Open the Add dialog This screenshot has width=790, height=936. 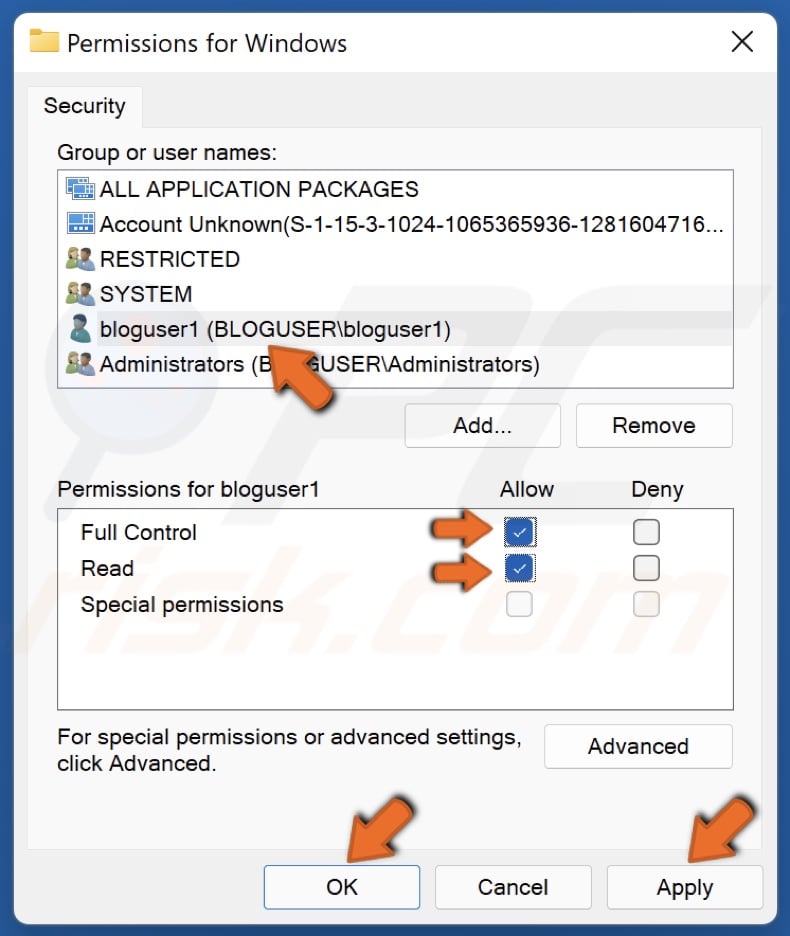(482, 425)
